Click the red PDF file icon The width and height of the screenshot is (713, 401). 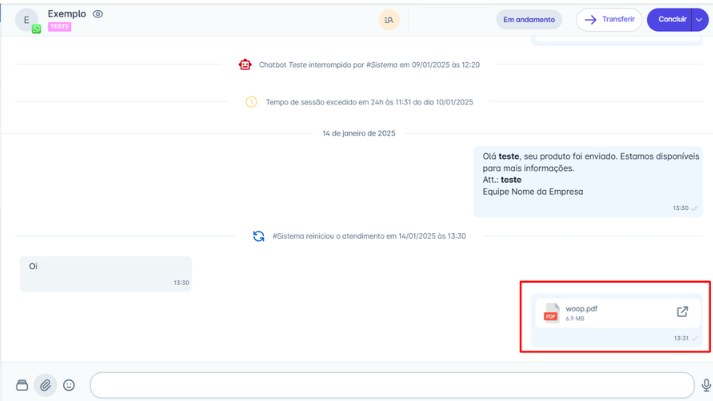click(x=551, y=313)
